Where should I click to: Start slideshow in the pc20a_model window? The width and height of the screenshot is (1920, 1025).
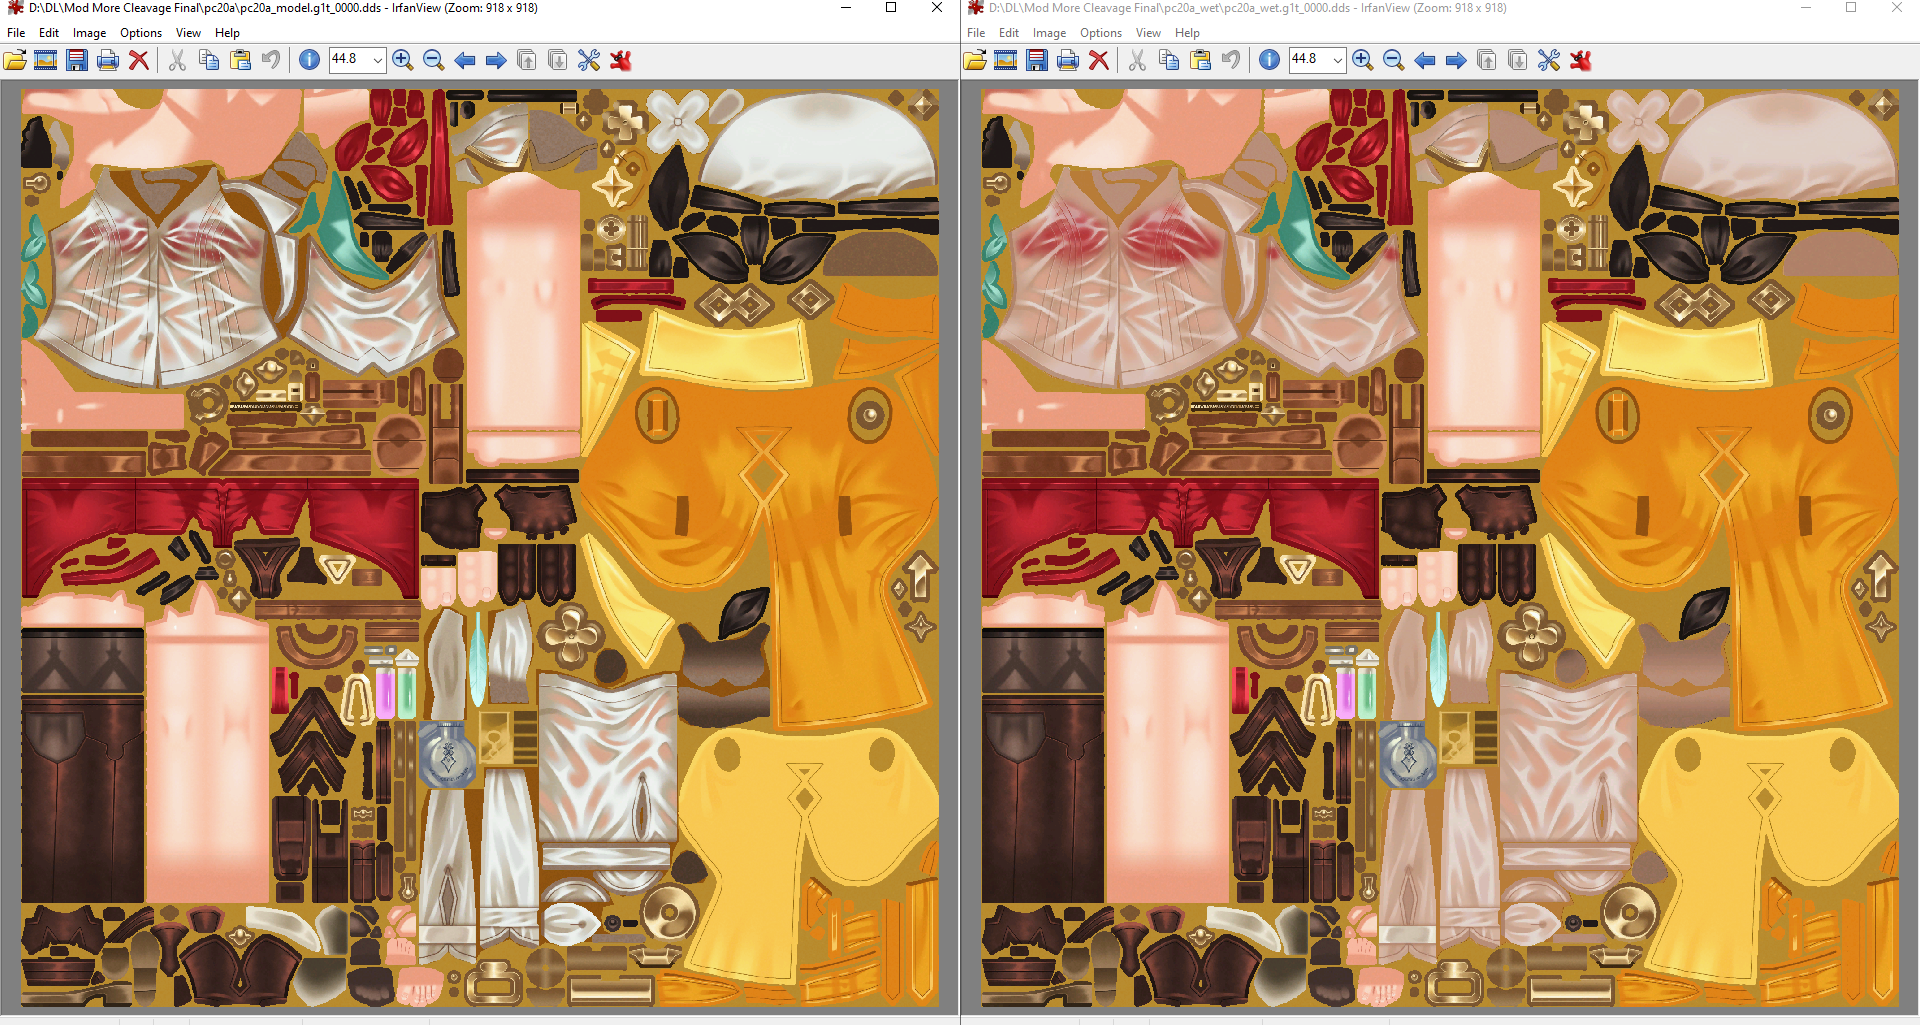click(x=46, y=60)
